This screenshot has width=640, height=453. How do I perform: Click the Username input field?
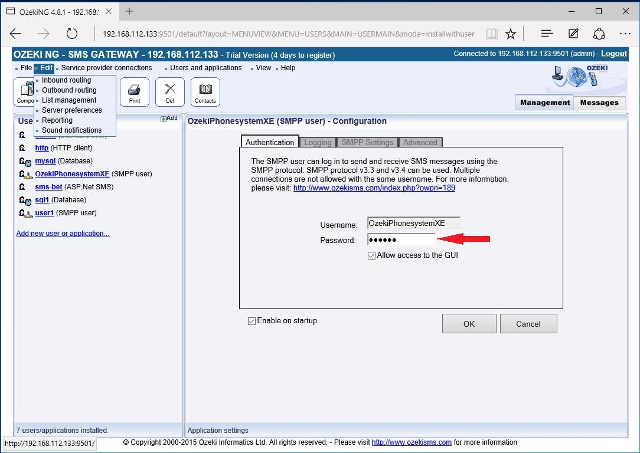[x=413, y=224]
